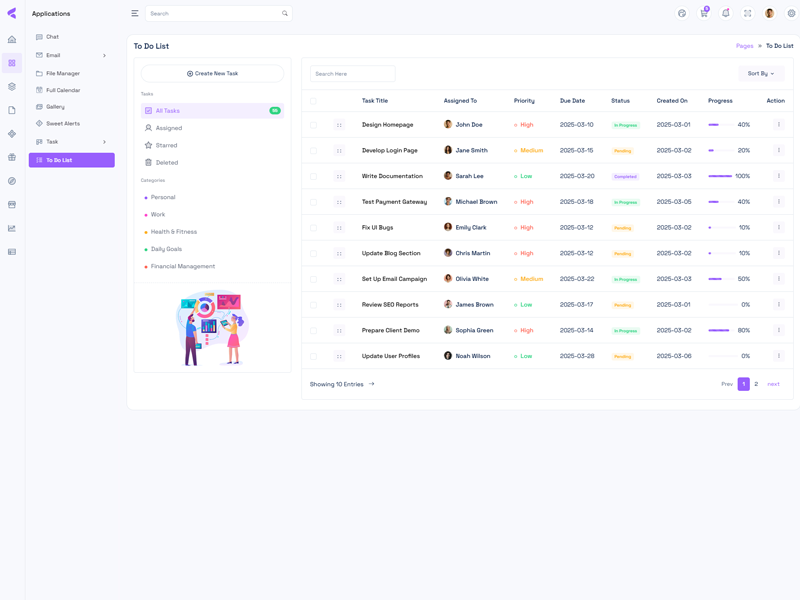Click the home icon in left rail

click(x=12, y=40)
